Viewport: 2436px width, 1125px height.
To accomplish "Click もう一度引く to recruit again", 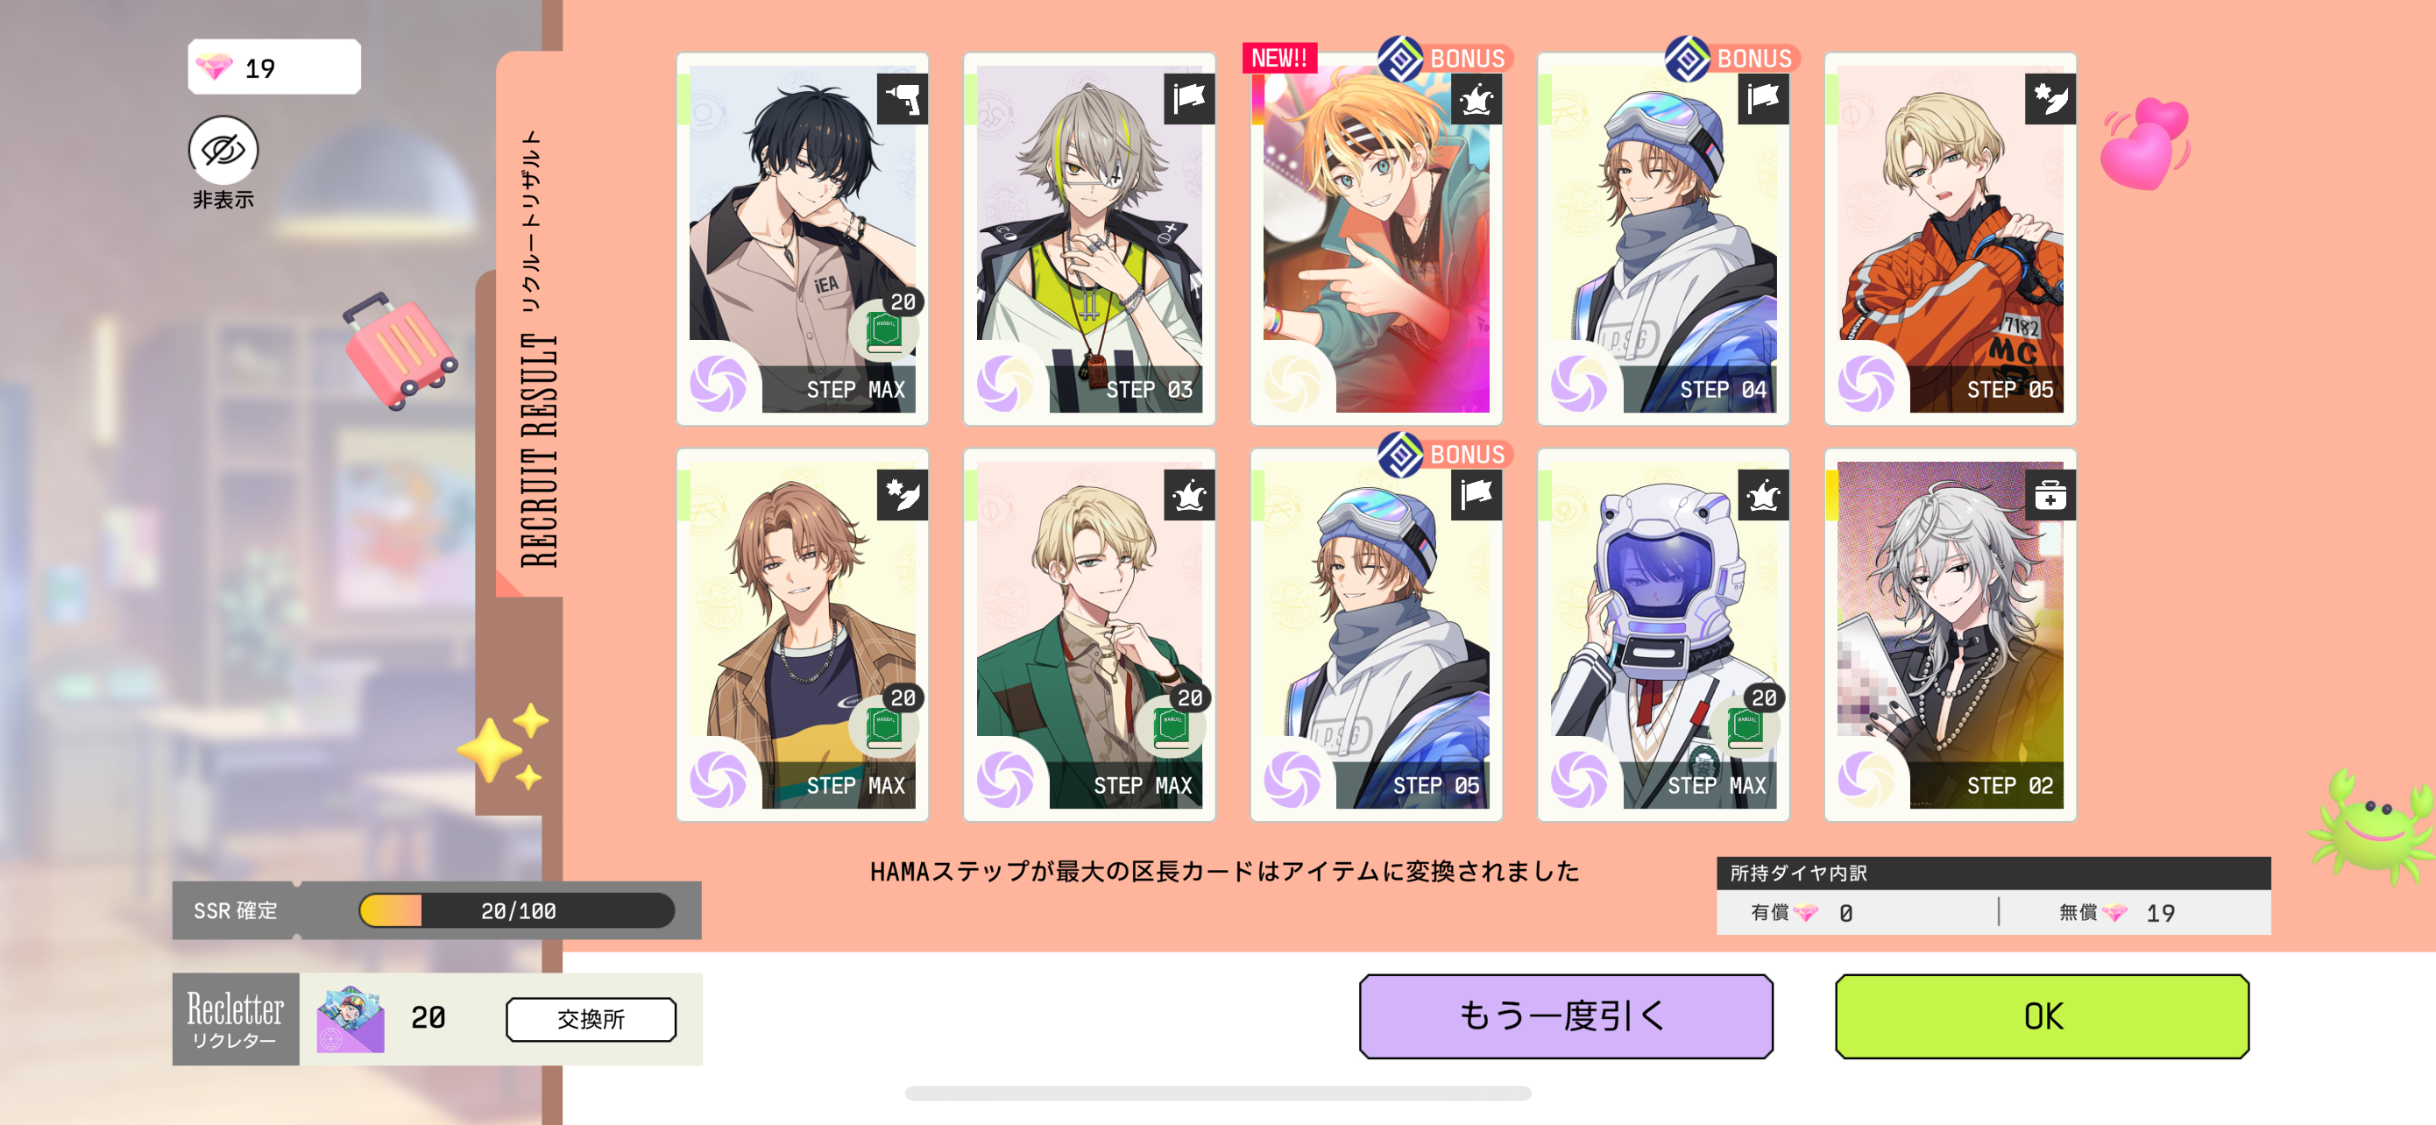I will (1566, 1016).
